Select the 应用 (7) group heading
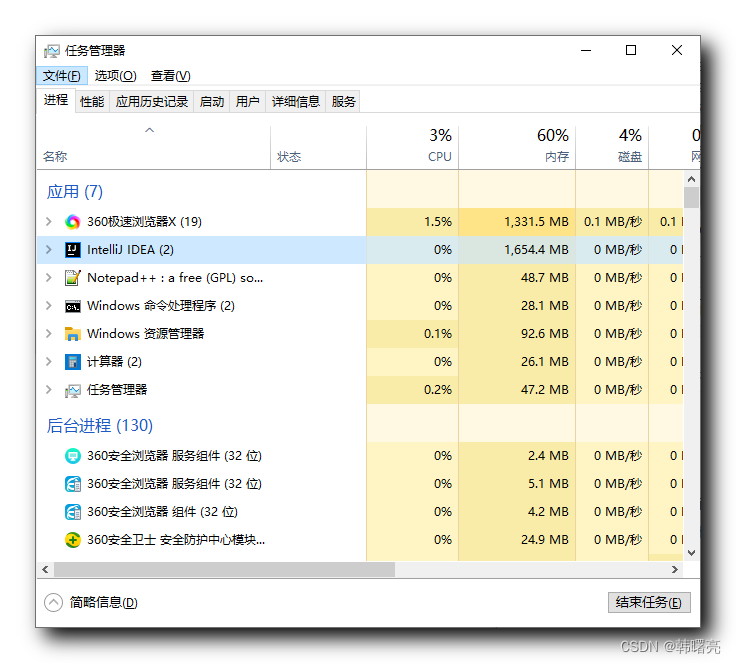736x663 pixels. pyautogui.click(x=75, y=192)
